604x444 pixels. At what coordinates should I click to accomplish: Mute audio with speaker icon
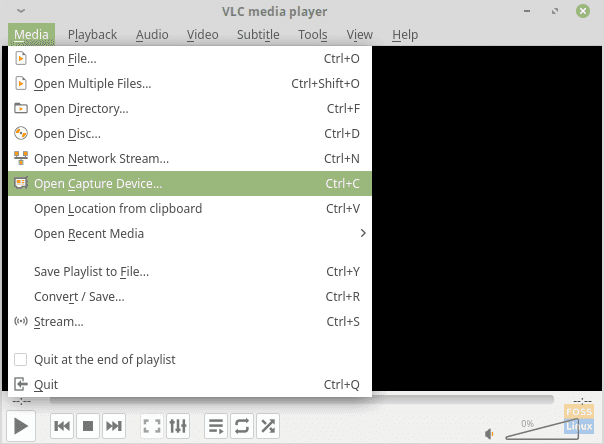pyautogui.click(x=489, y=434)
